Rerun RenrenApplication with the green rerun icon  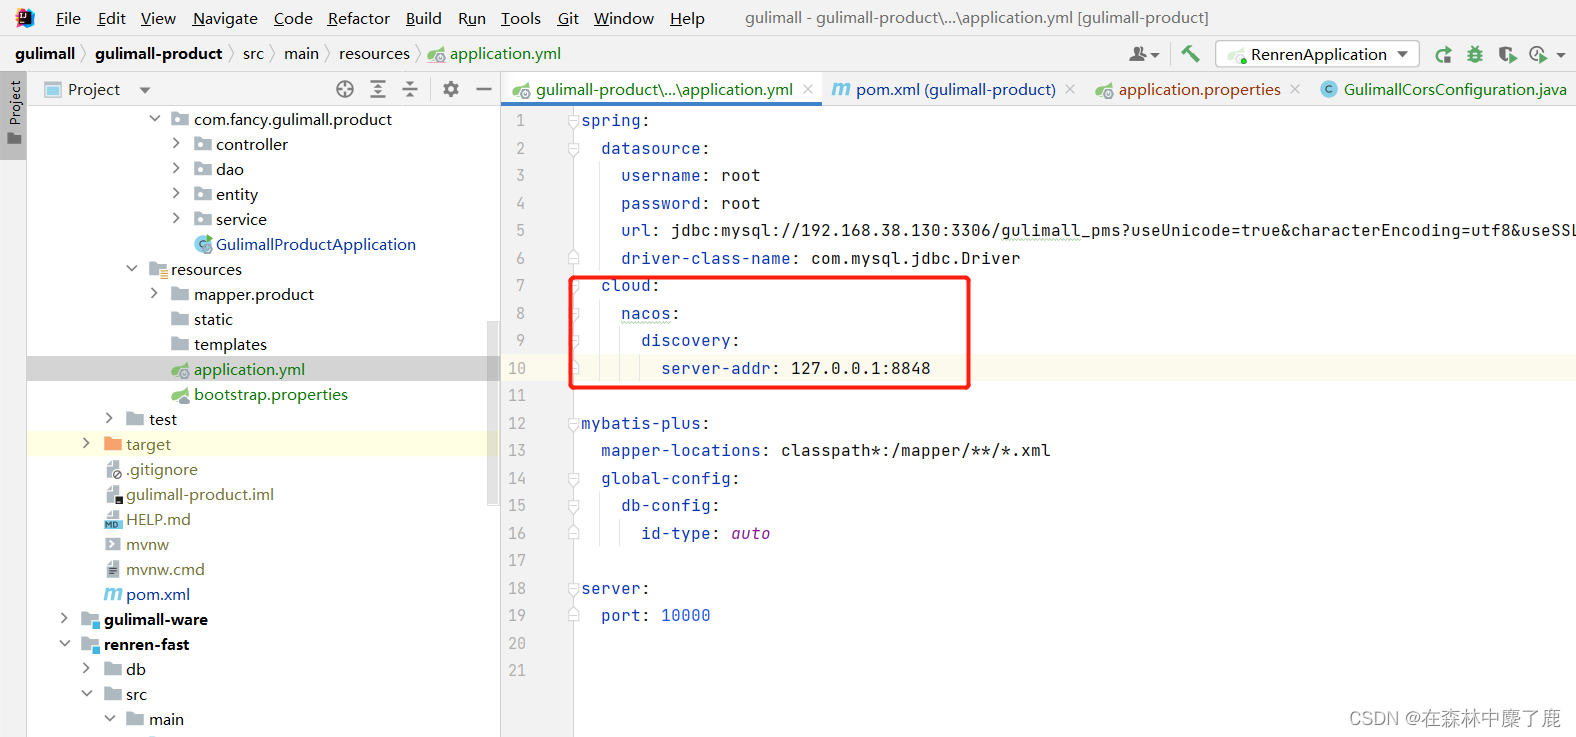[x=1443, y=55]
